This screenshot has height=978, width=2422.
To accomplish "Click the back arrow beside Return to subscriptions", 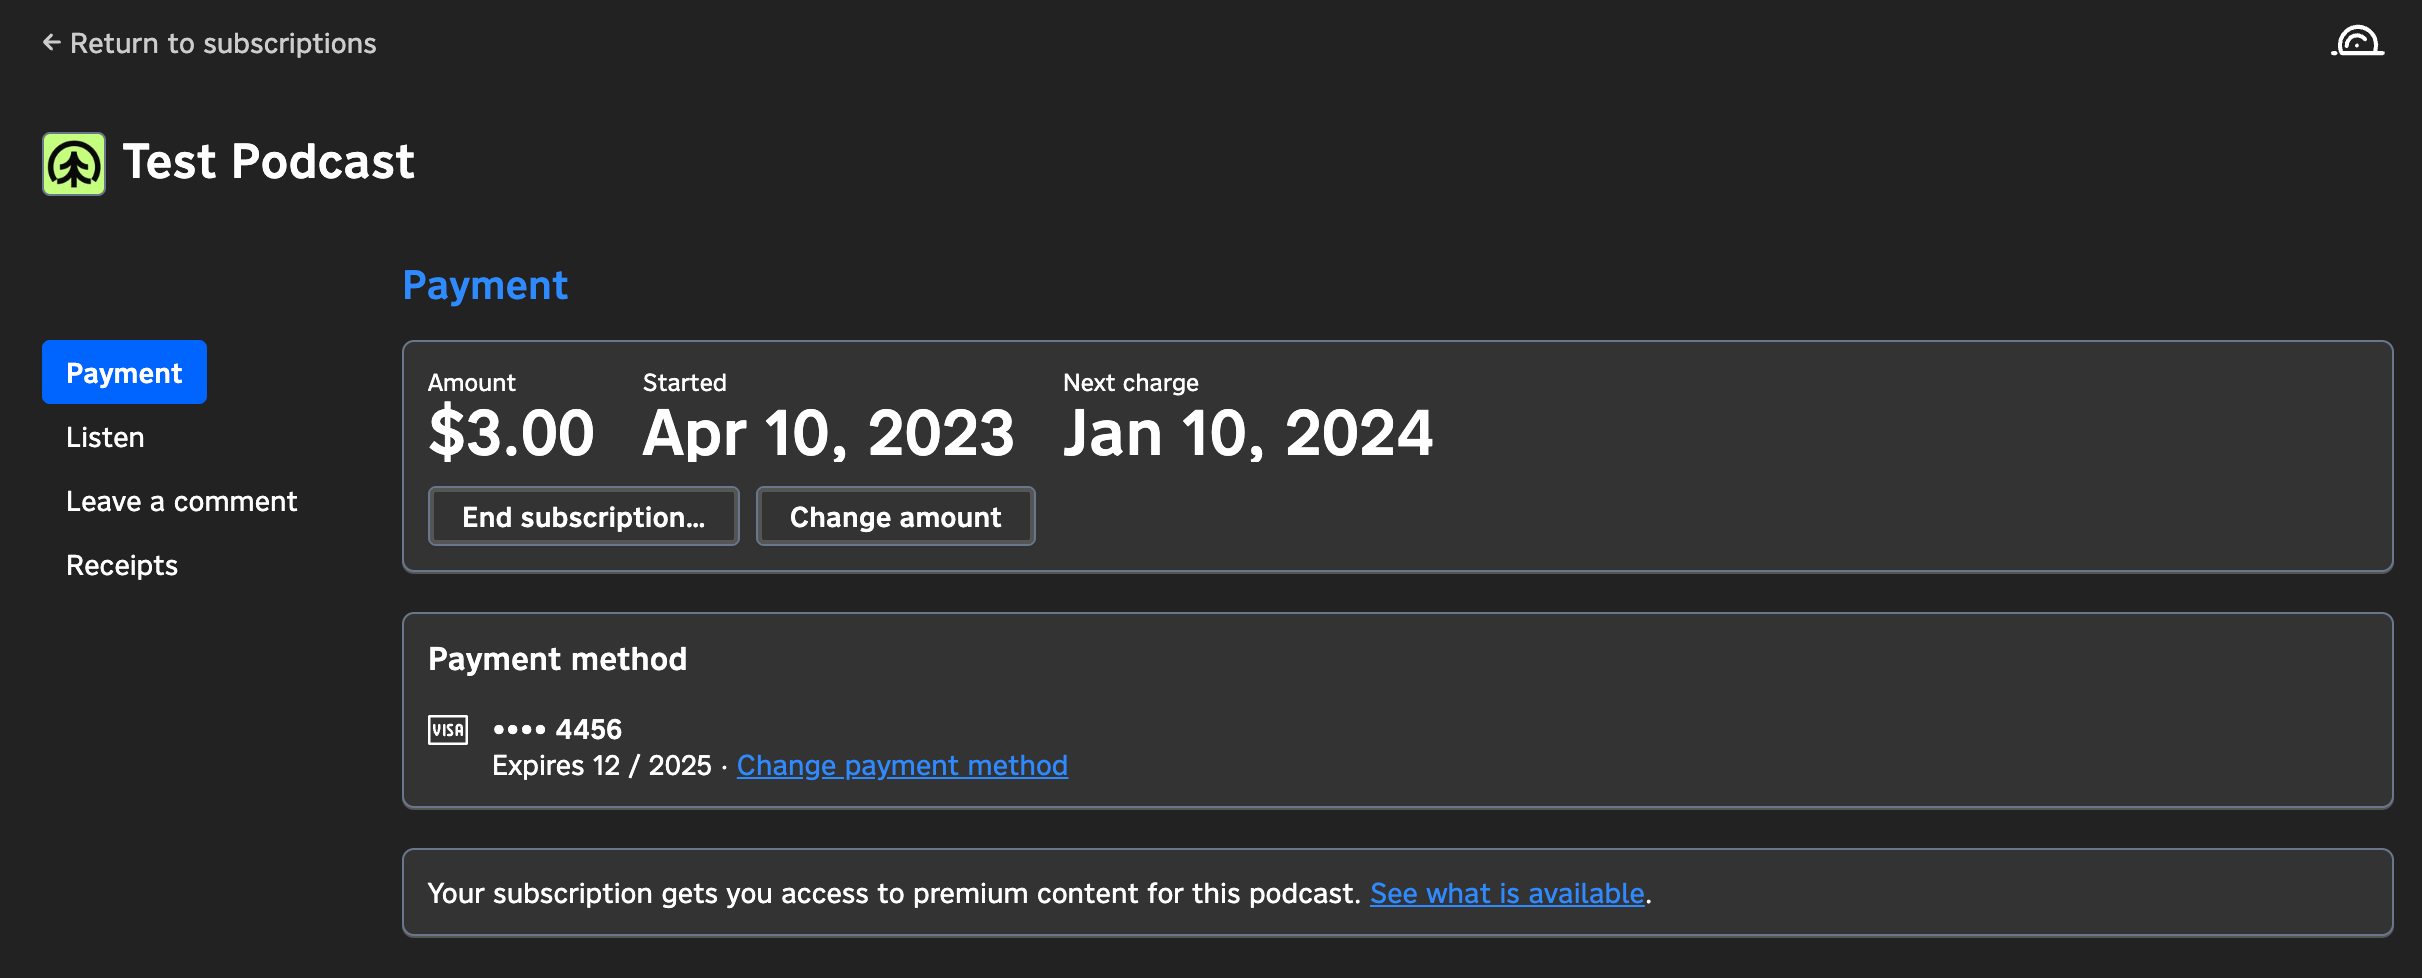I will pyautogui.click(x=50, y=42).
